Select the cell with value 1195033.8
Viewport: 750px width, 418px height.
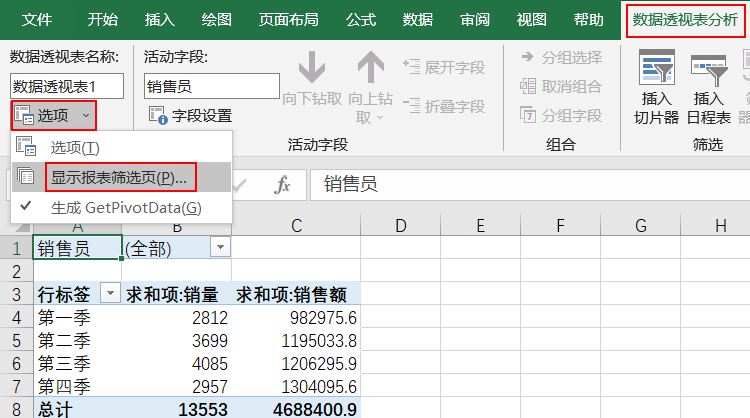point(296,340)
